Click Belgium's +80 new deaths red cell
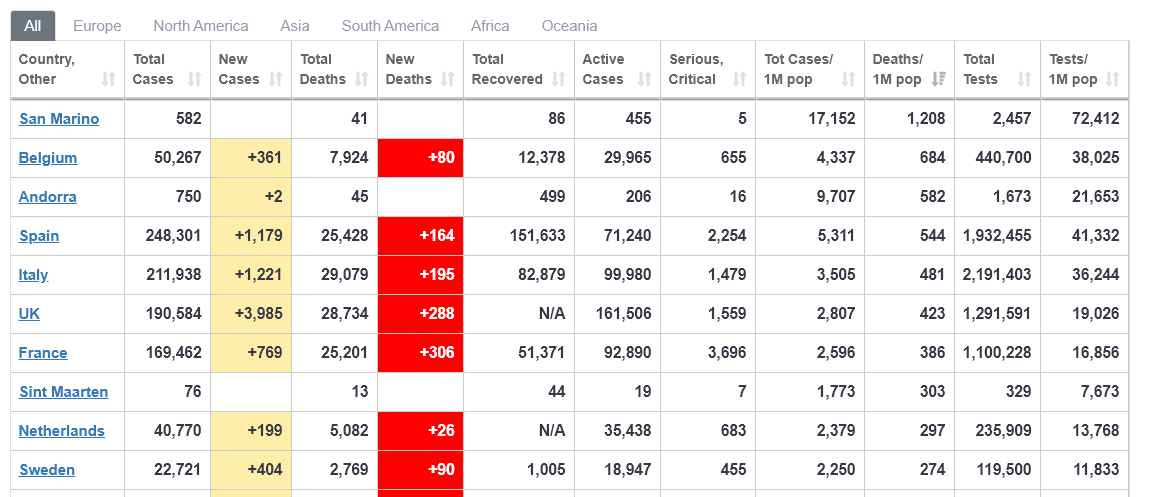1158x497 pixels. click(420, 158)
